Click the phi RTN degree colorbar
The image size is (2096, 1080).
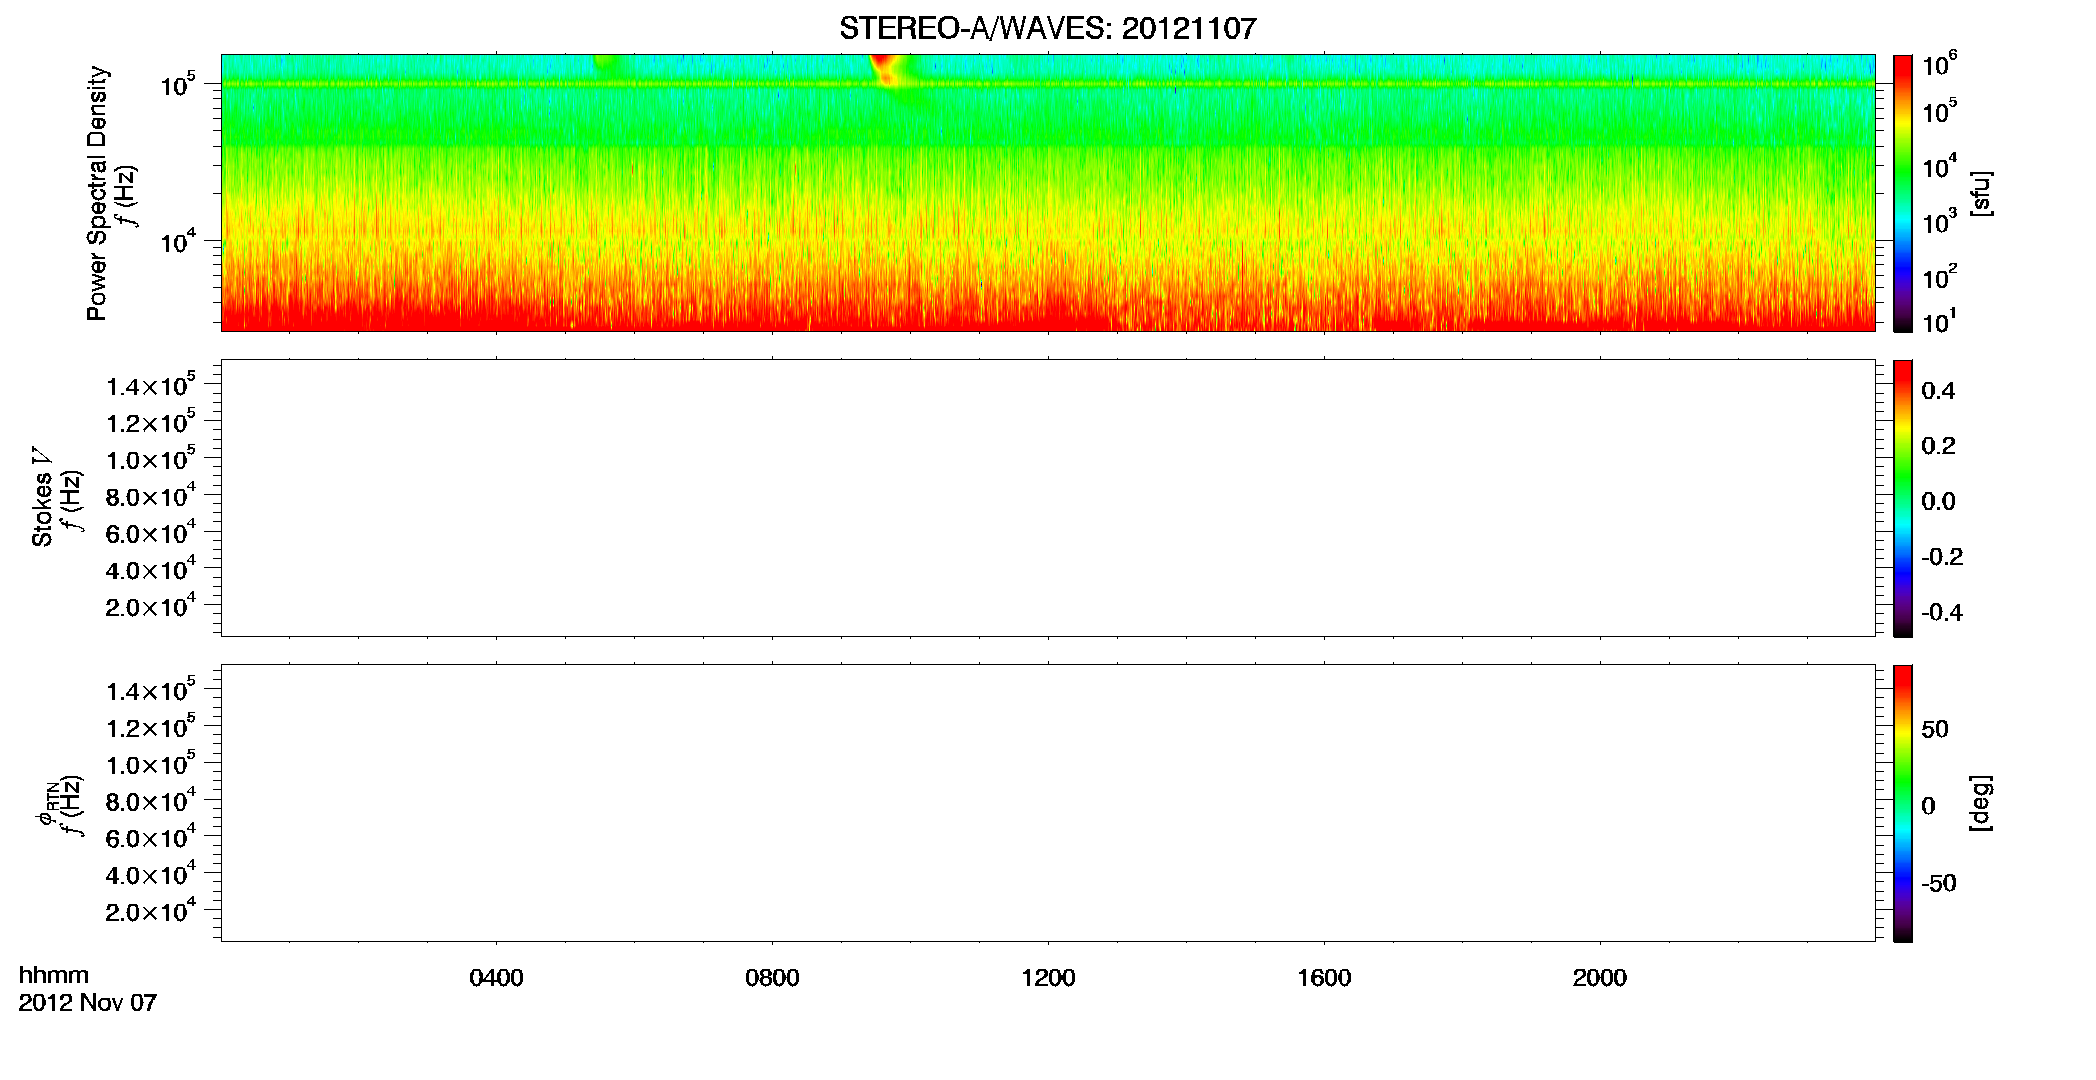point(1902,803)
